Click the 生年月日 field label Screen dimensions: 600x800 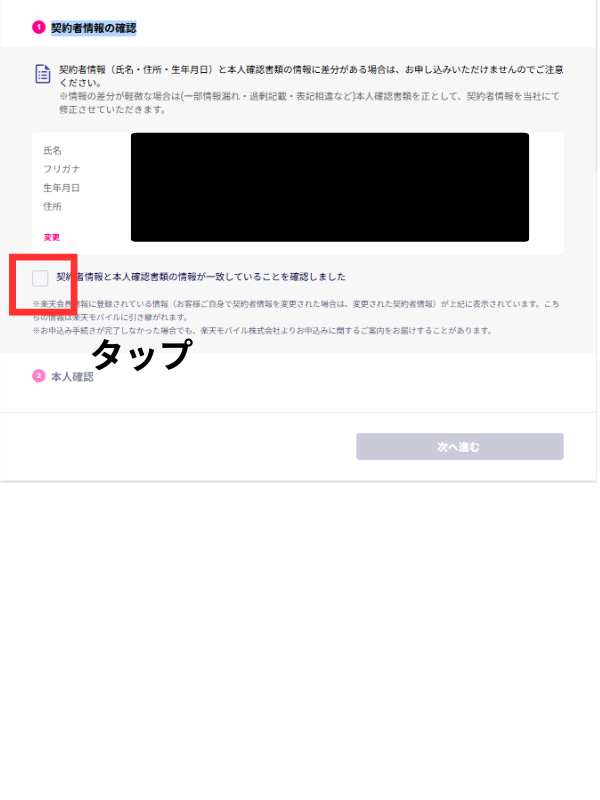point(62,188)
